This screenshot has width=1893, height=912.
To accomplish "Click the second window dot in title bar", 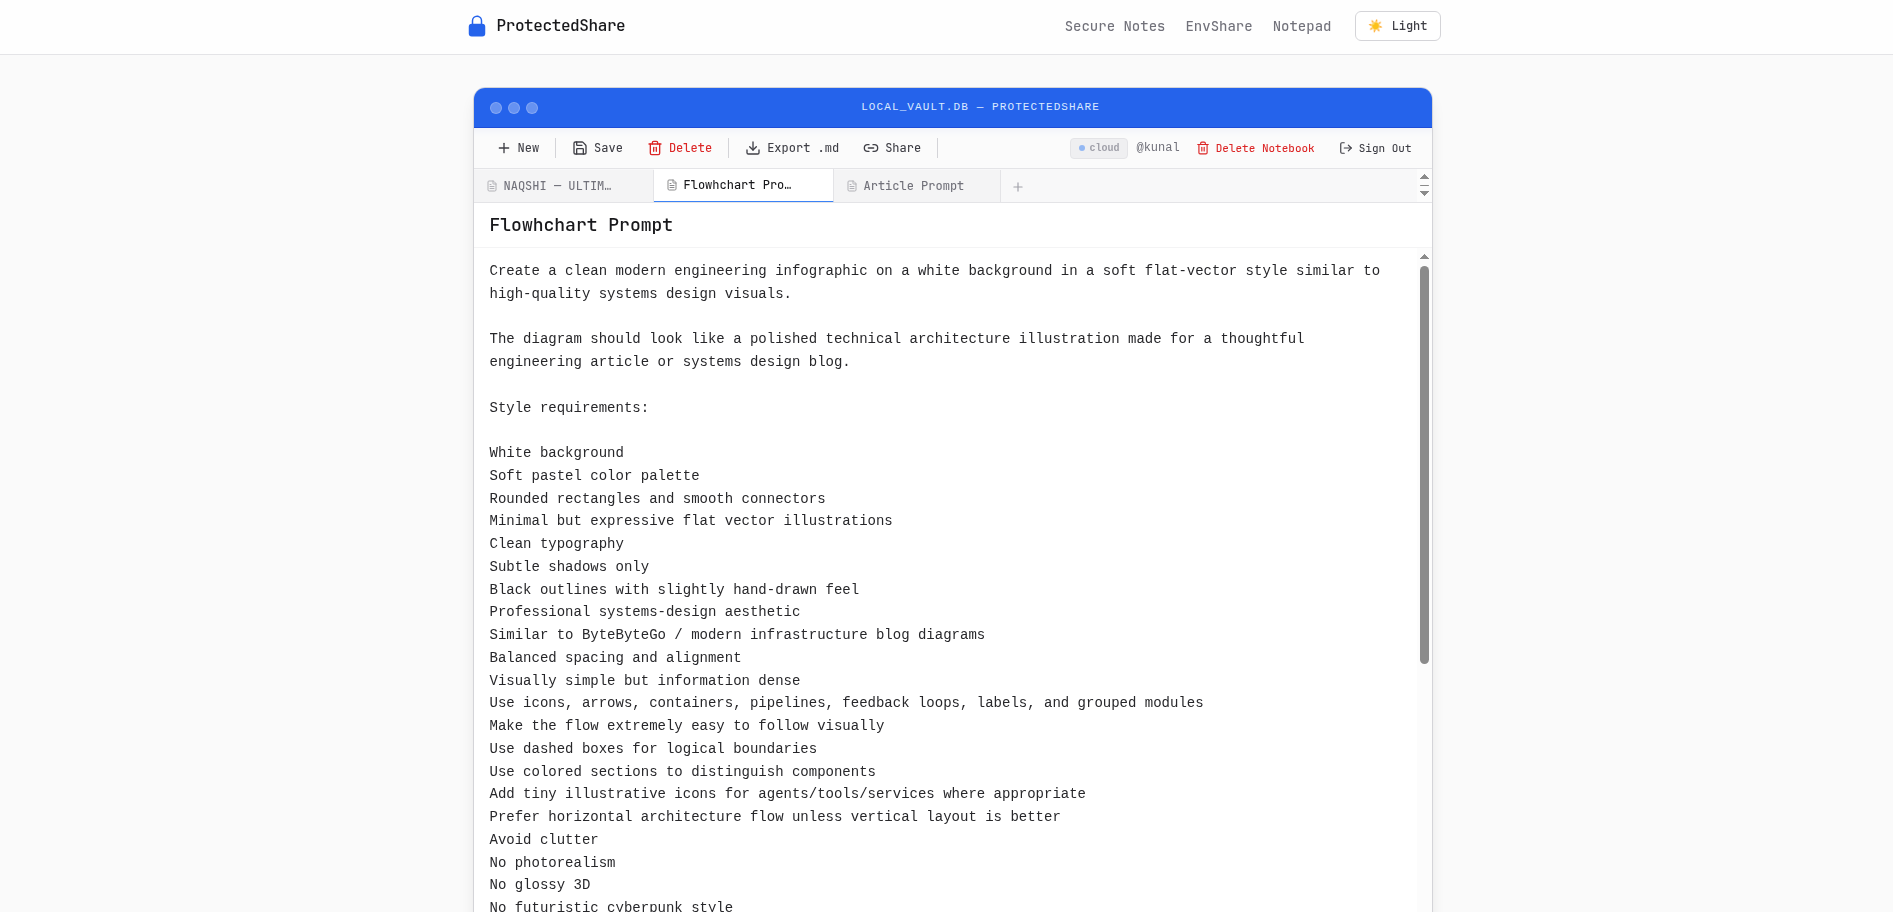I will coord(514,108).
